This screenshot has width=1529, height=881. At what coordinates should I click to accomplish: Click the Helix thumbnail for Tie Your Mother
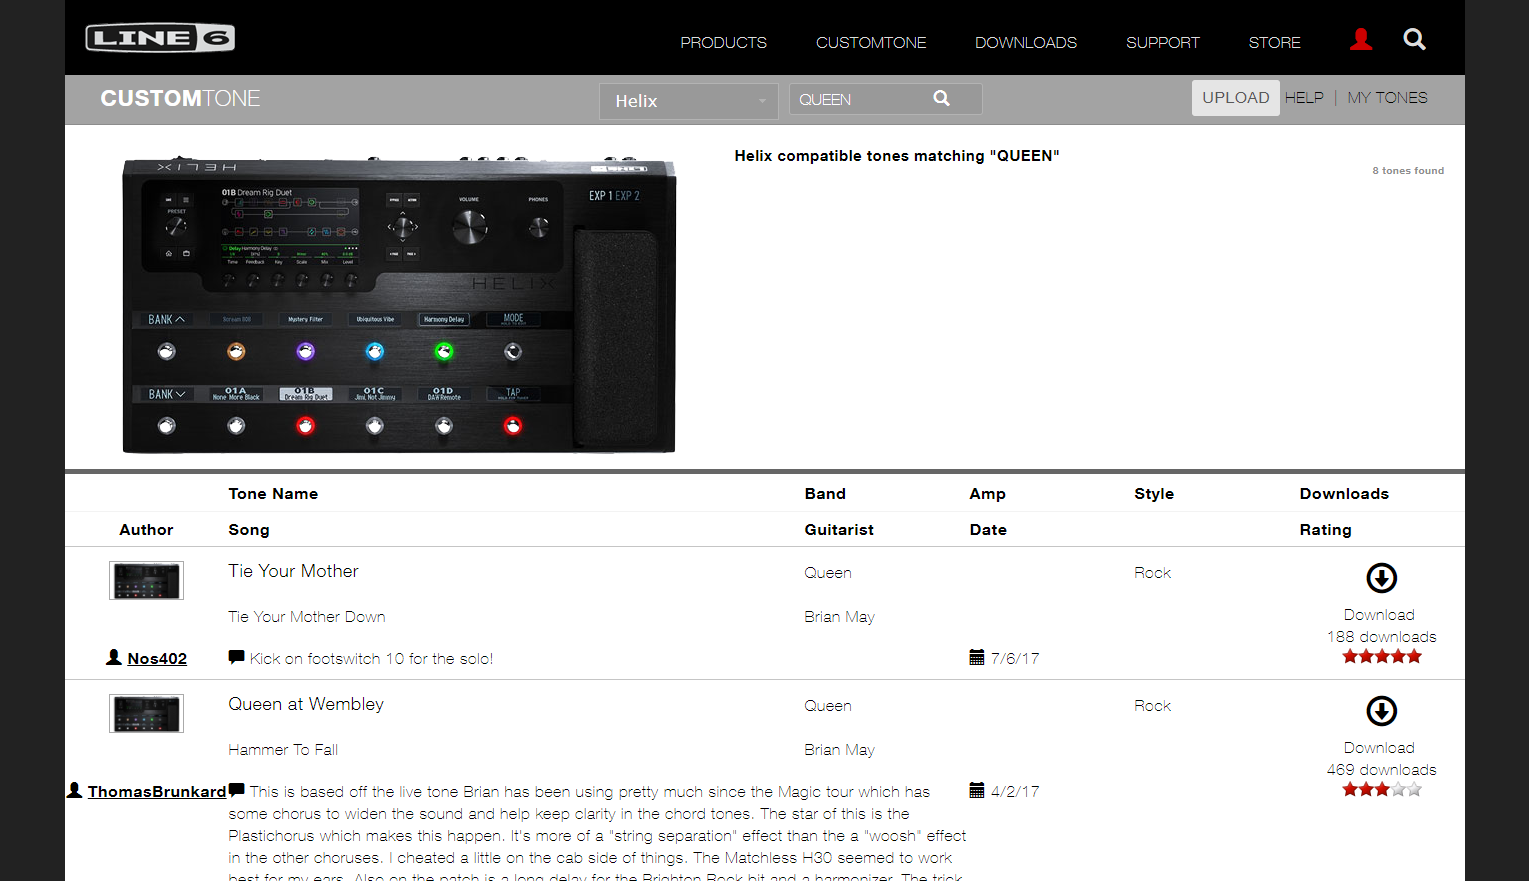(x=146, y=580)
